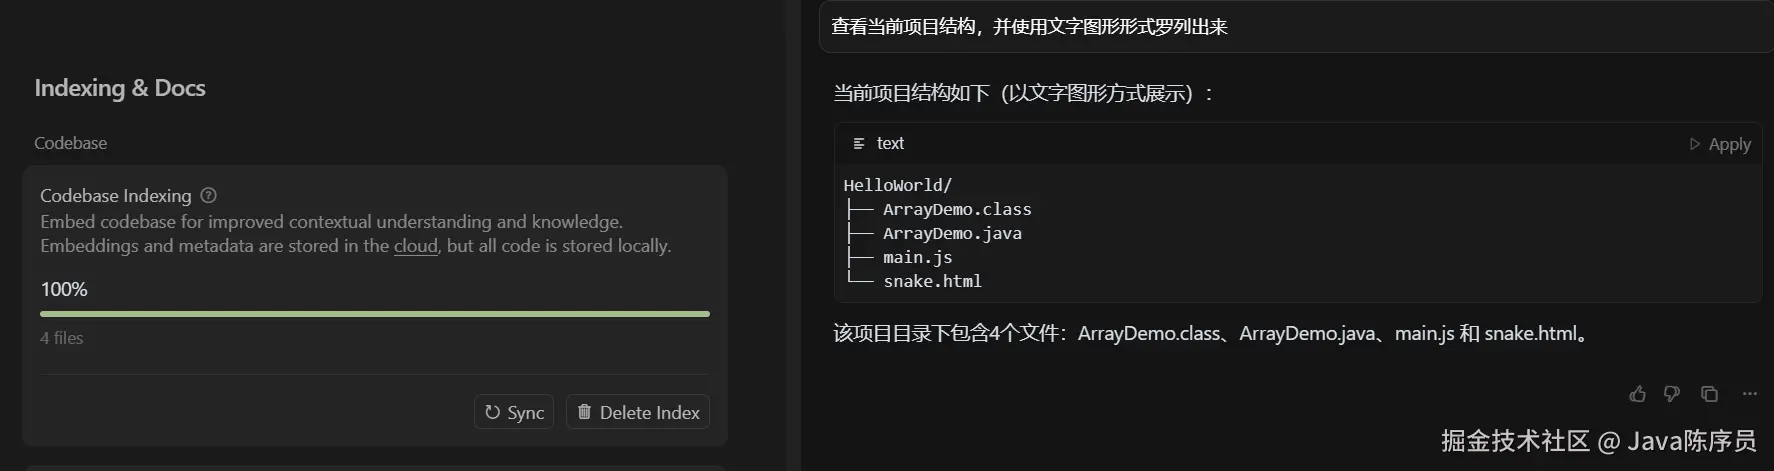1774x471 pixels.
Task: Click main.js in the tree output
Action: click(917, 257)
